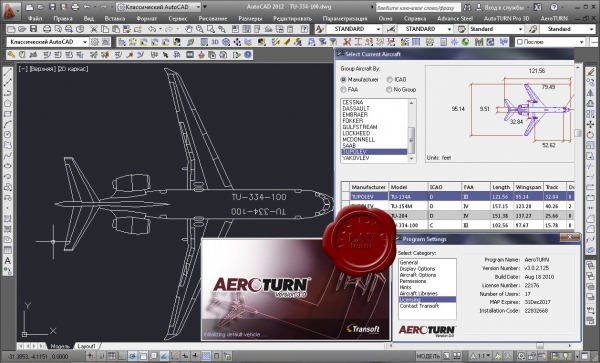
Task: Select Licensing in category list
Action: tap(427, 300)
